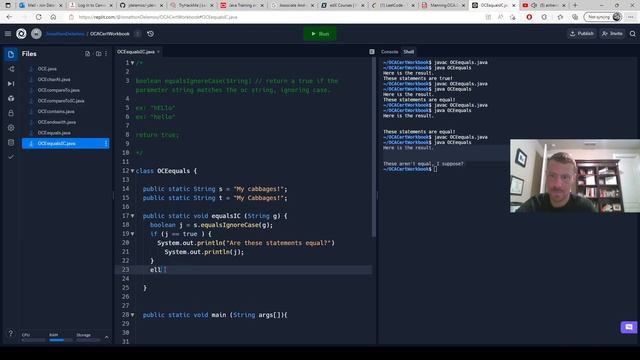Switch to the Shell tab
640x360 pixels.
click(x=409, y=52)
